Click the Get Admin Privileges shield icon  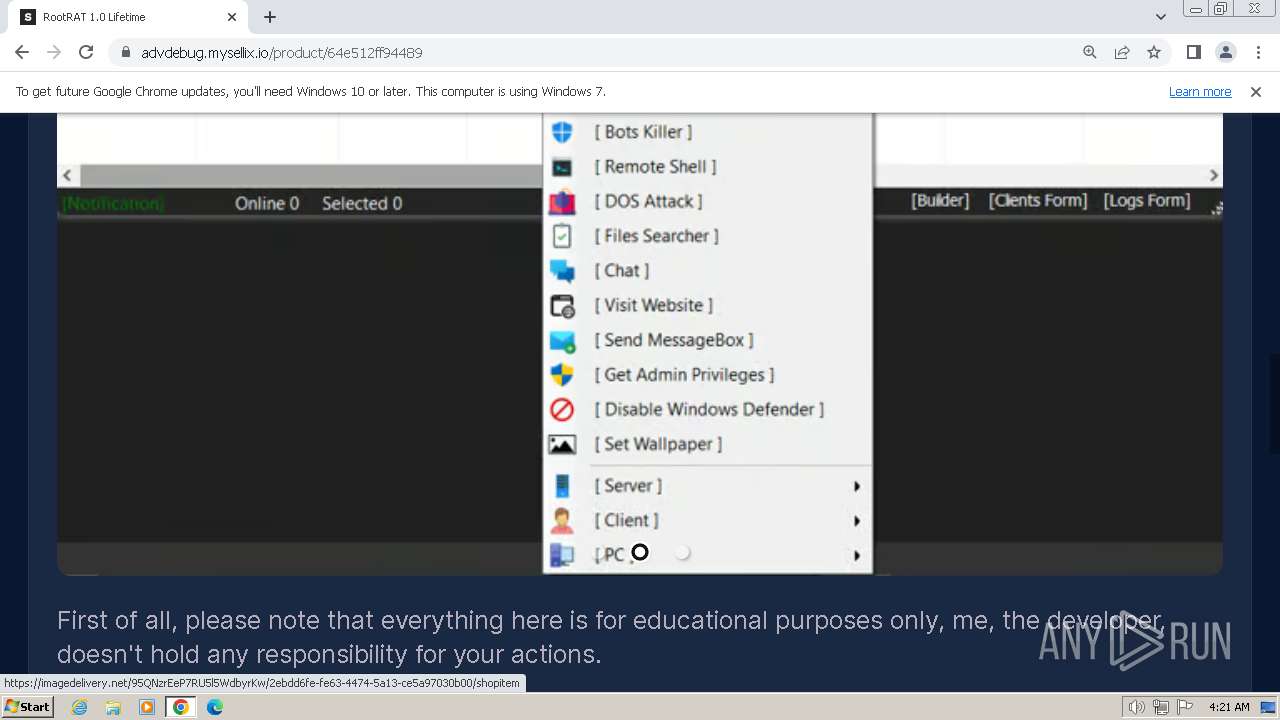(x=562, y=375)
